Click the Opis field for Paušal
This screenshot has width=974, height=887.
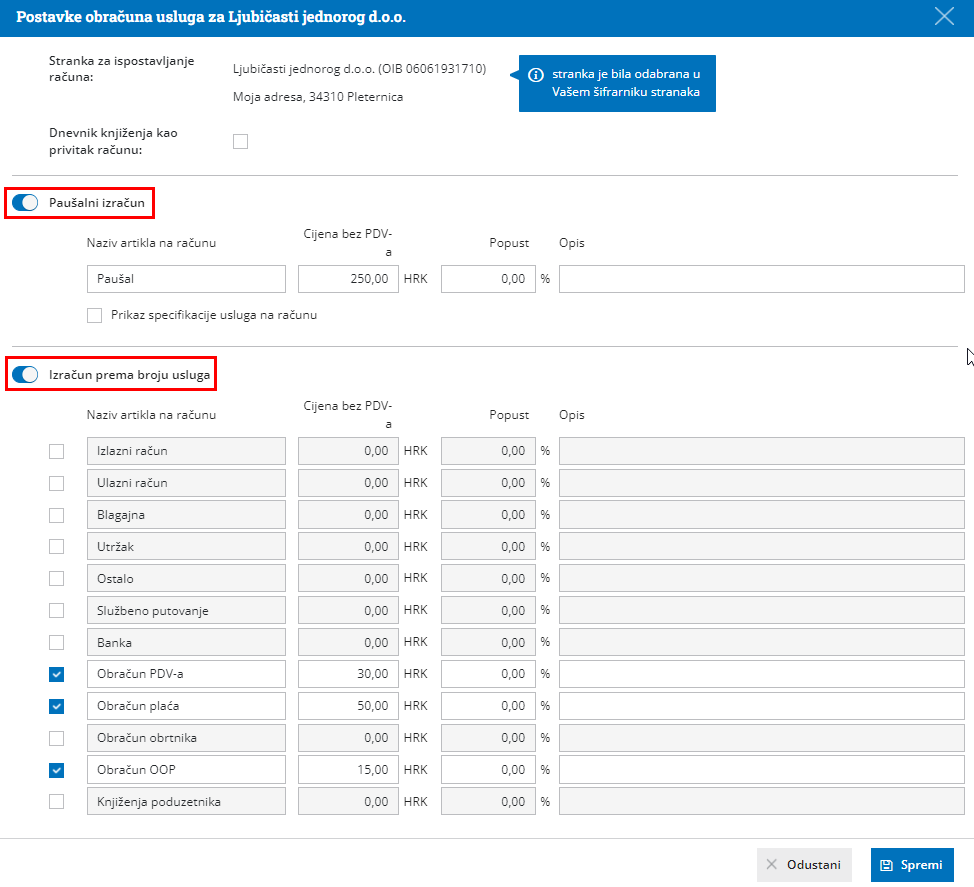(761, 279)
